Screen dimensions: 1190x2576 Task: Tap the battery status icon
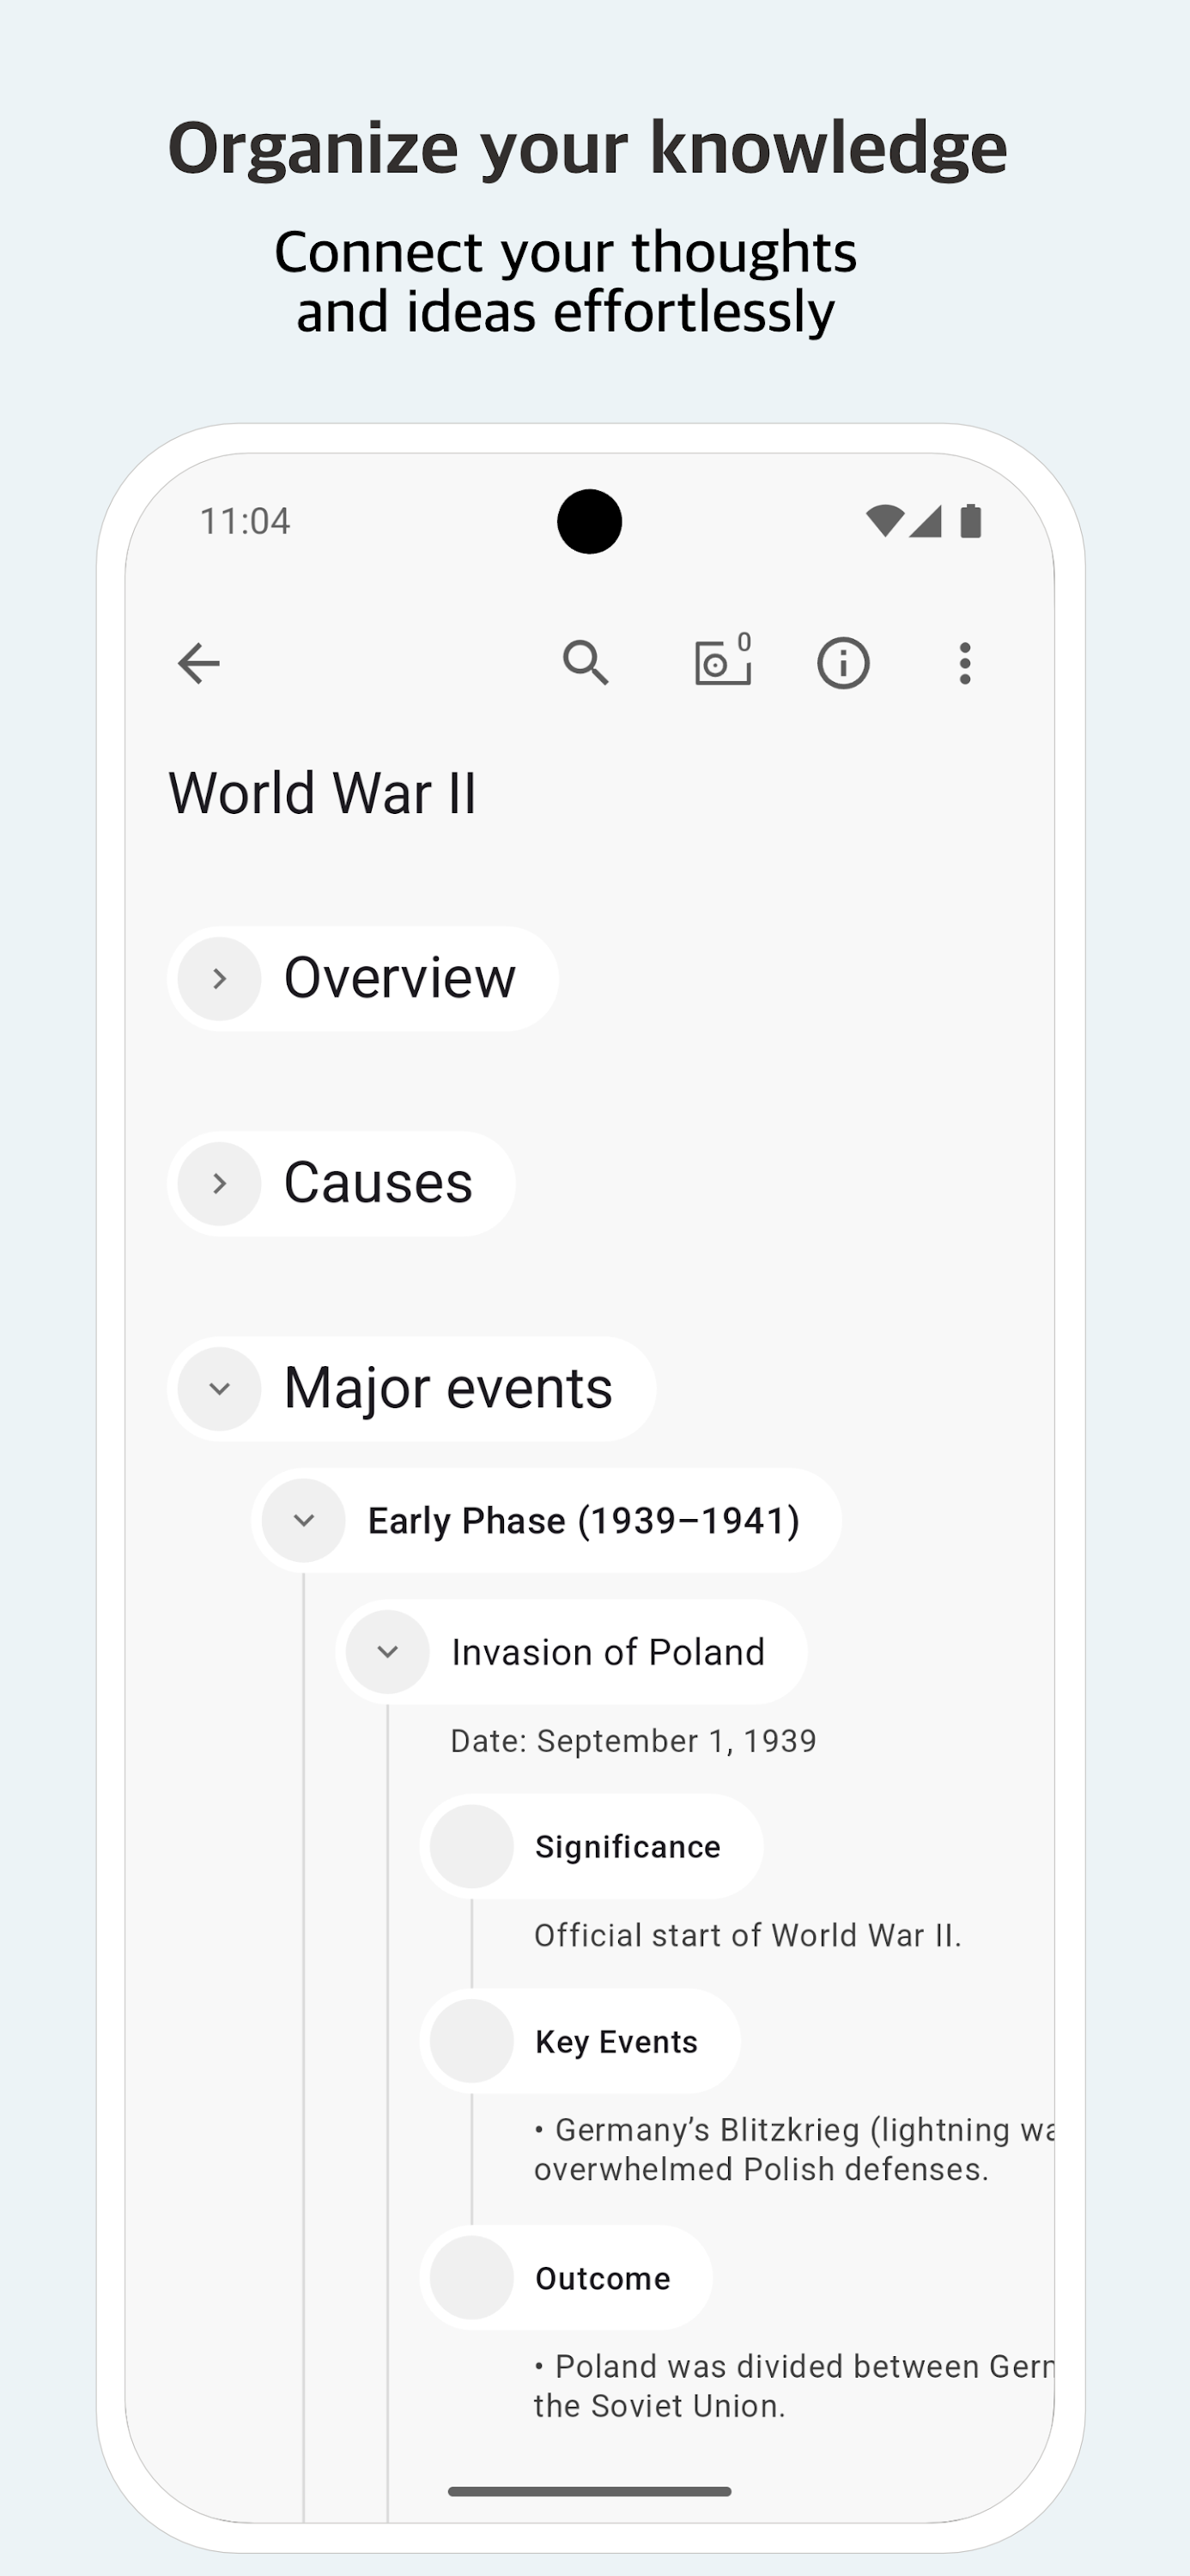(x=970, y=521)
